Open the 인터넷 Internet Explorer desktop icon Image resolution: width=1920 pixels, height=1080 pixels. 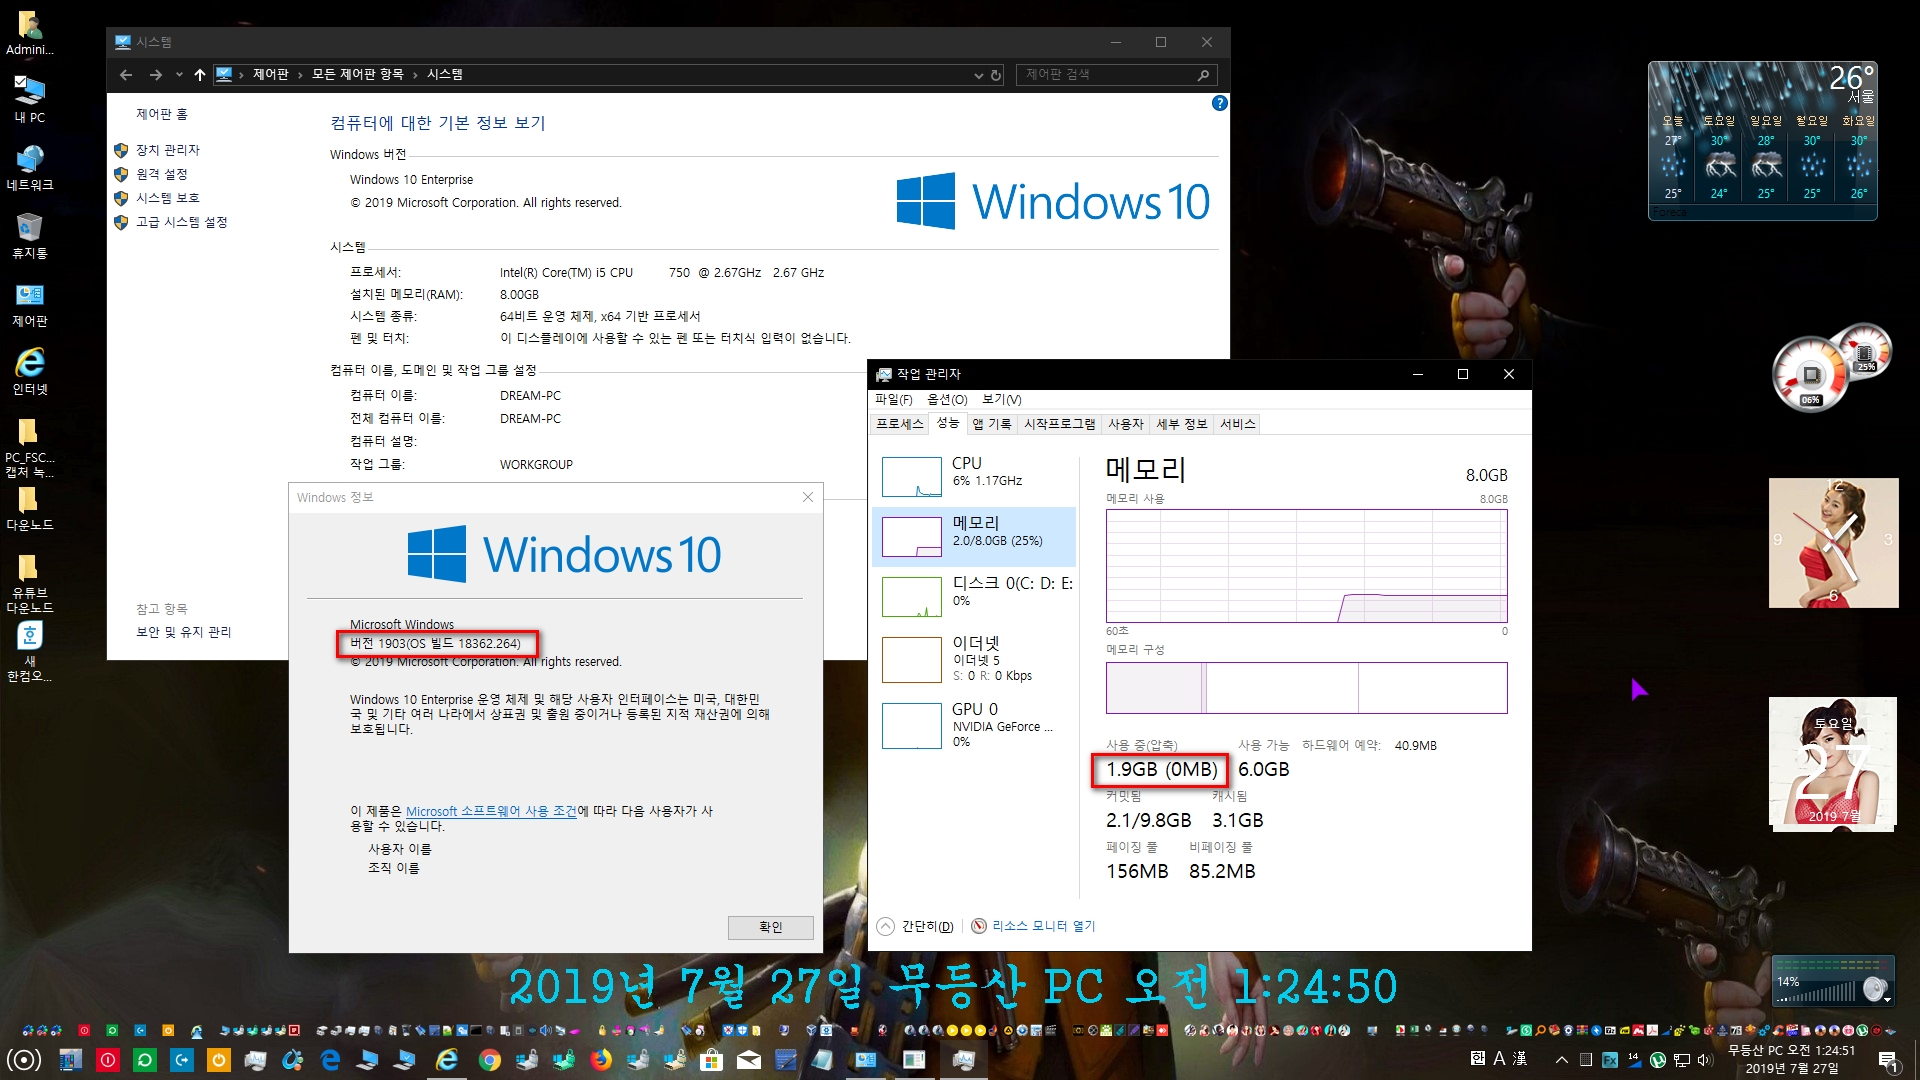(x=29, y=371)
